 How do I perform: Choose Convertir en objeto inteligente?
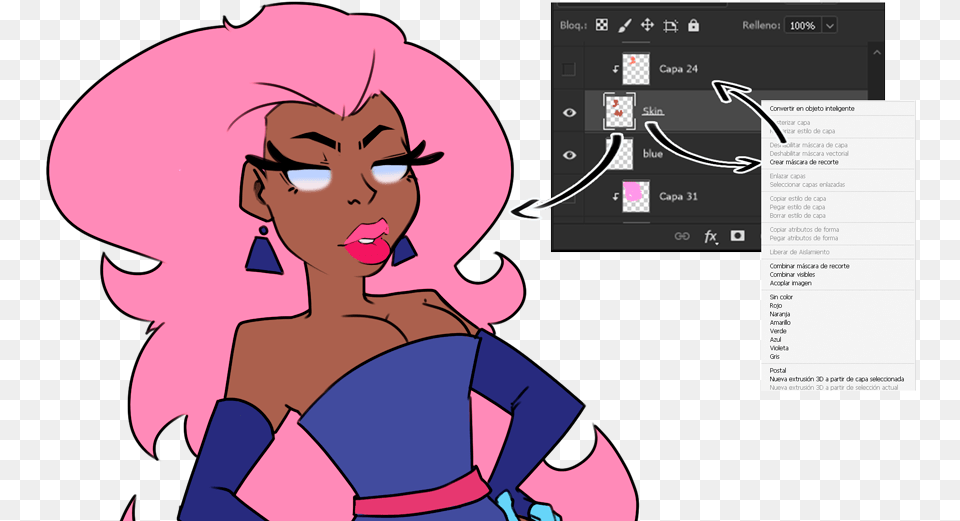coord(812,108)
